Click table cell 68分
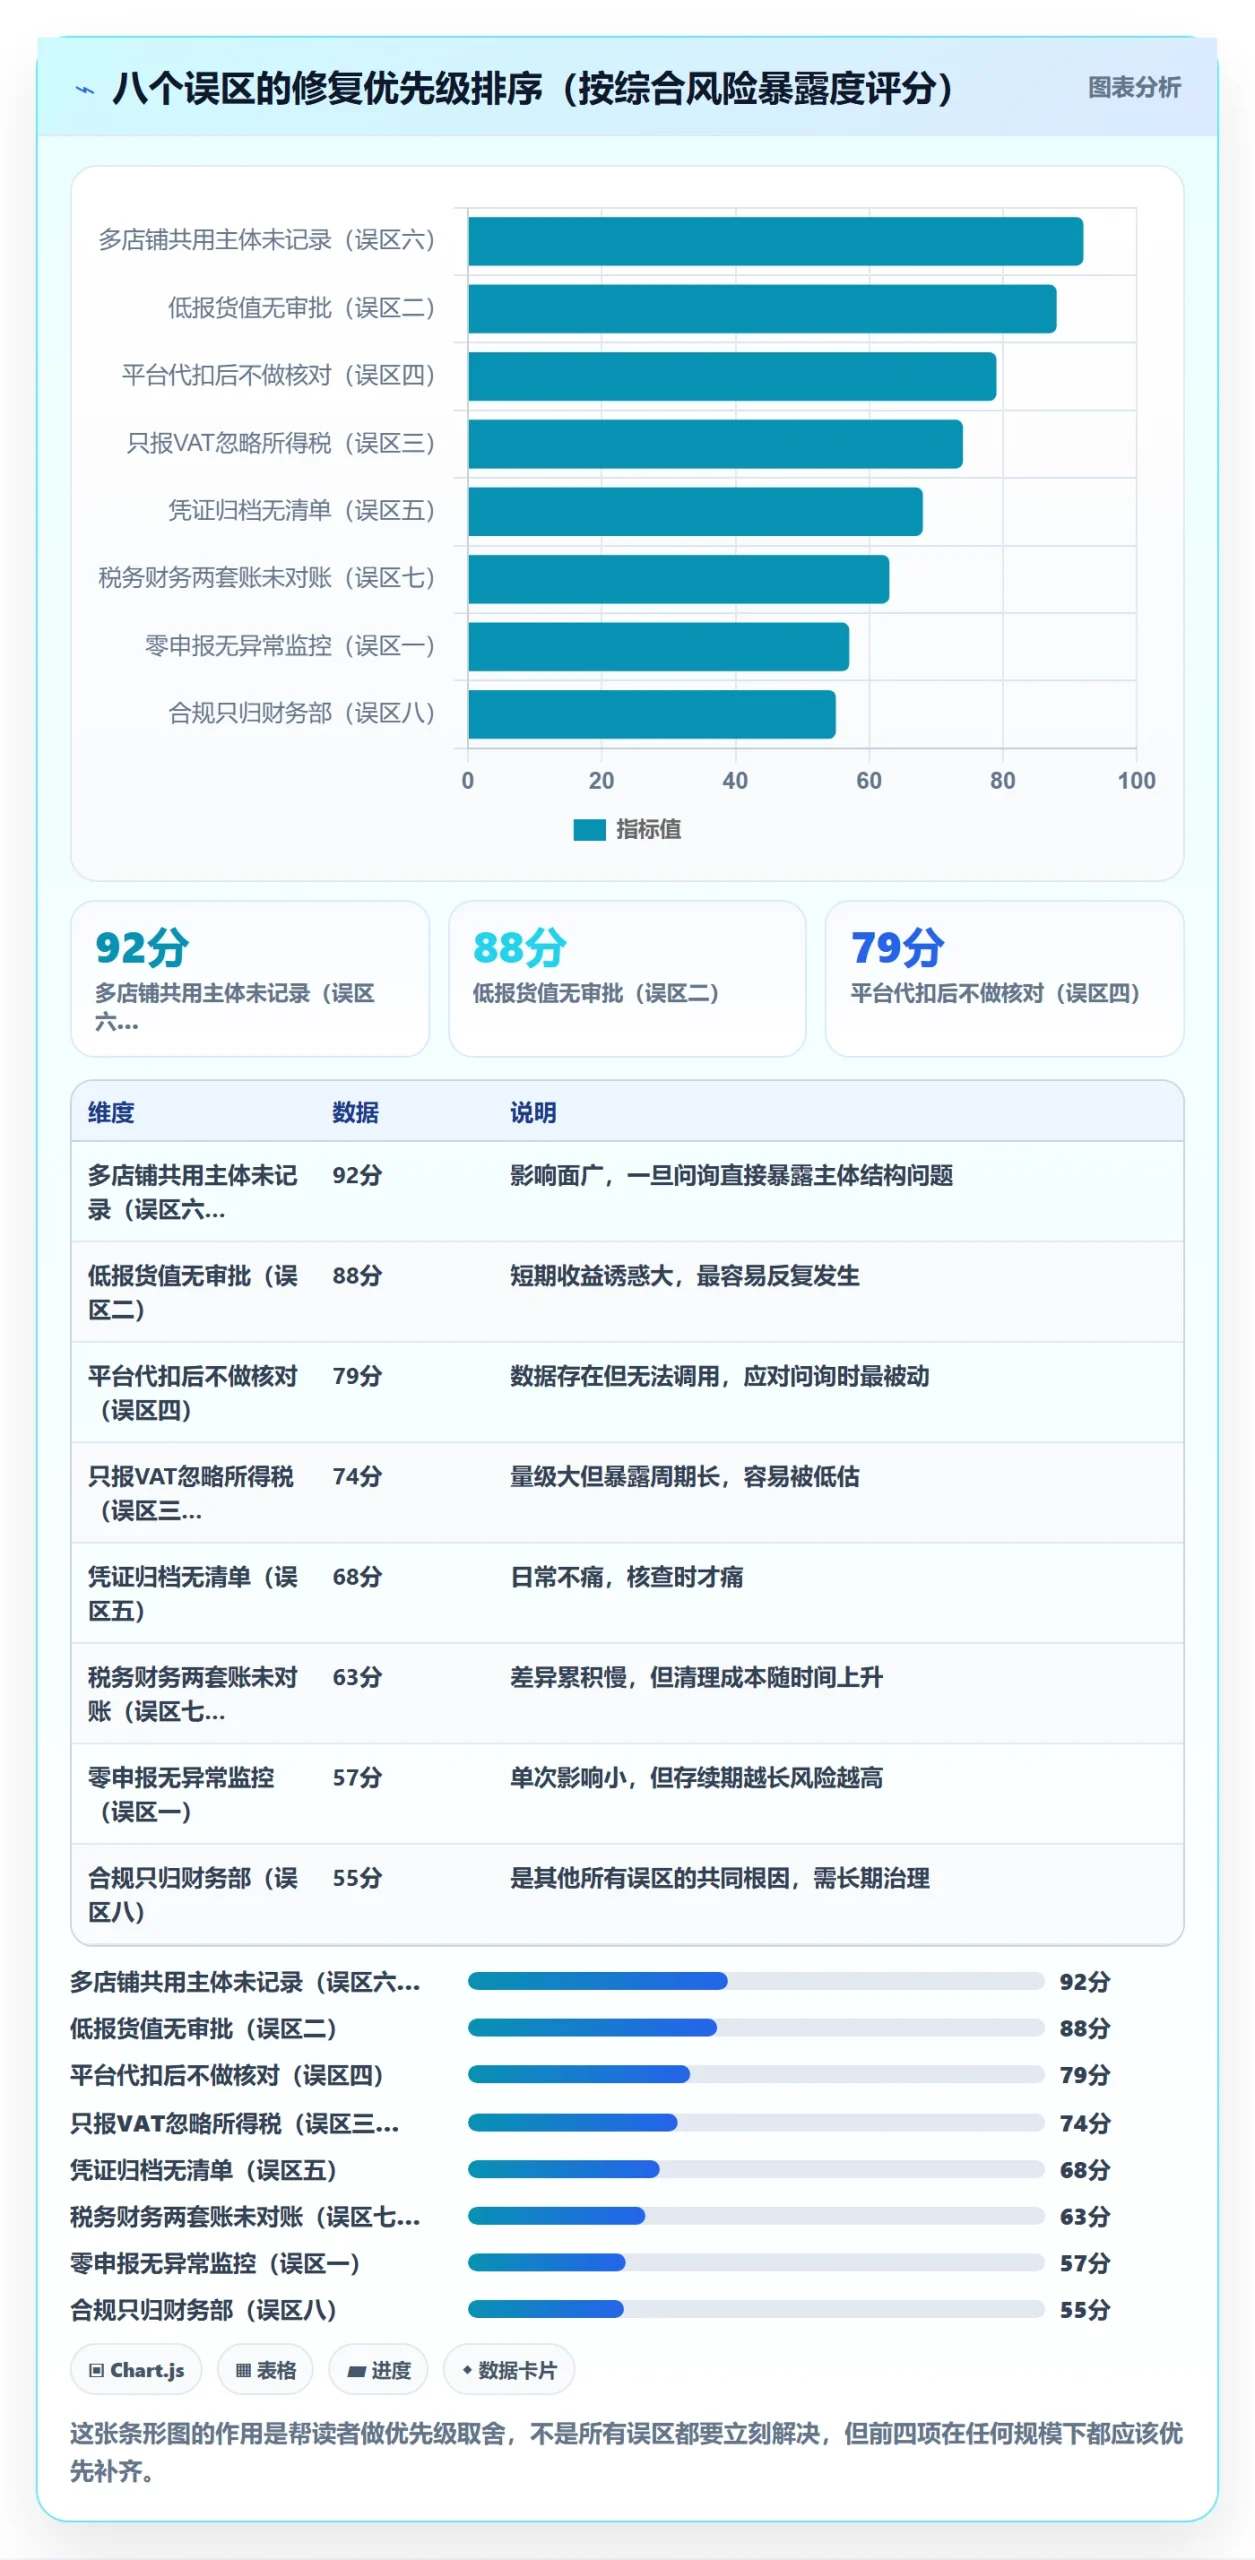 tap(357, 1577)
